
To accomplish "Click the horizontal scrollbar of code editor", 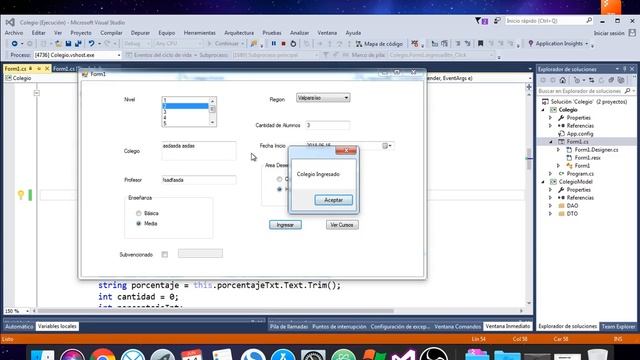I will (x=216, y=311).
